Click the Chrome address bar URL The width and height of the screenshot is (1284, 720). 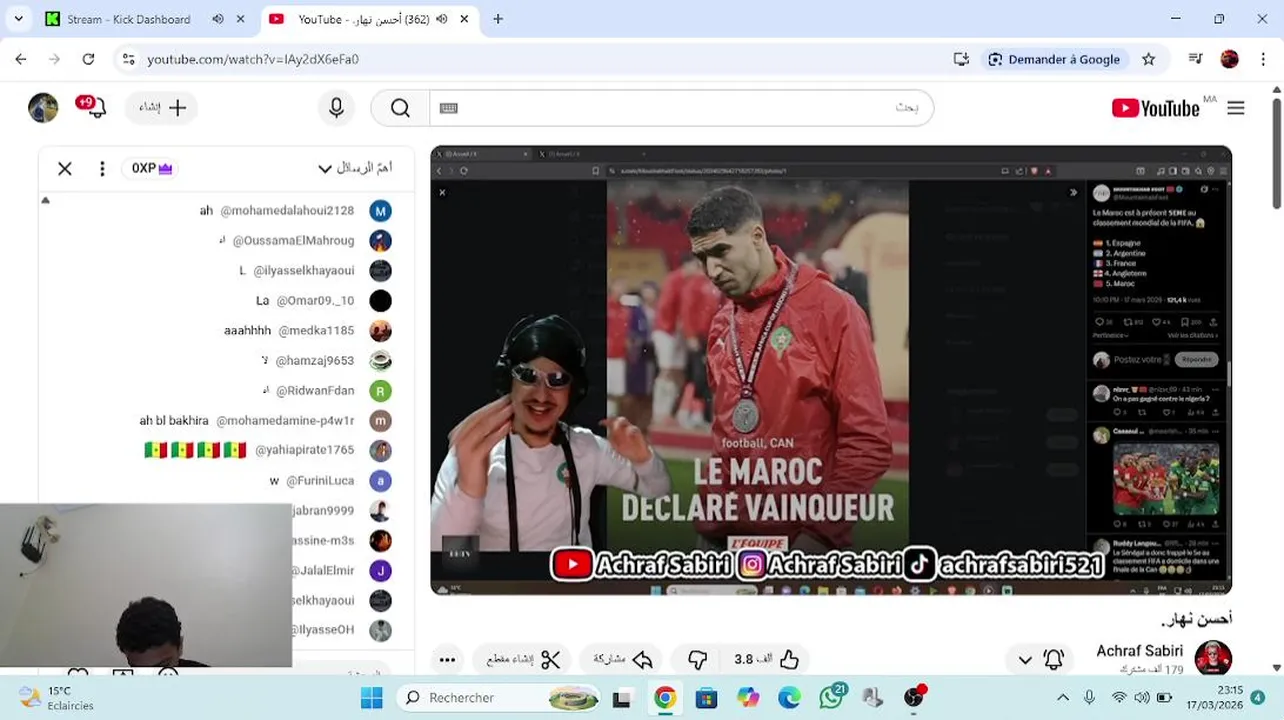[x=253, y=59]
